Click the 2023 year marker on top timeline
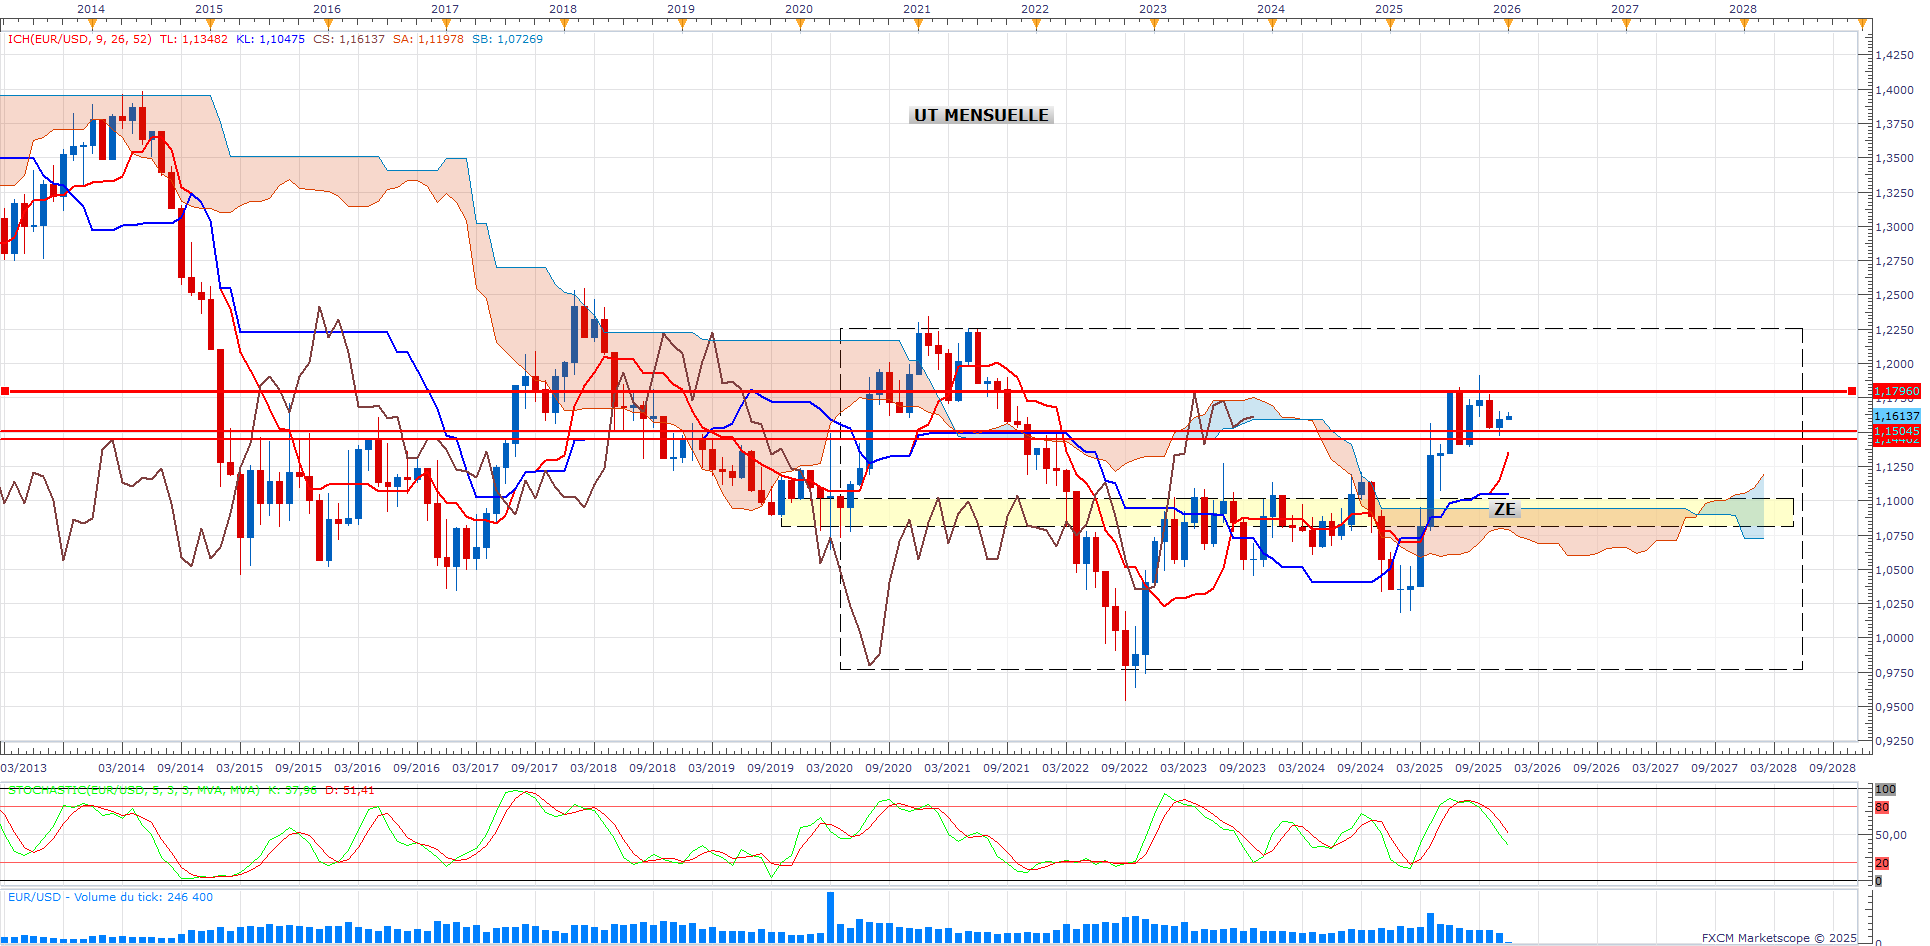The height and width of the screenshot is (946, 1930). coord(1153,9)
